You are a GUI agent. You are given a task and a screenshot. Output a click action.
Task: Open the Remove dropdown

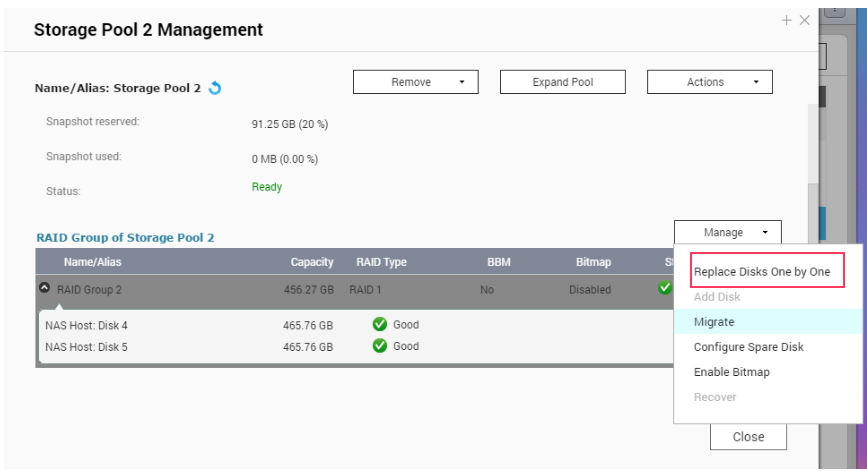(415, 82)
